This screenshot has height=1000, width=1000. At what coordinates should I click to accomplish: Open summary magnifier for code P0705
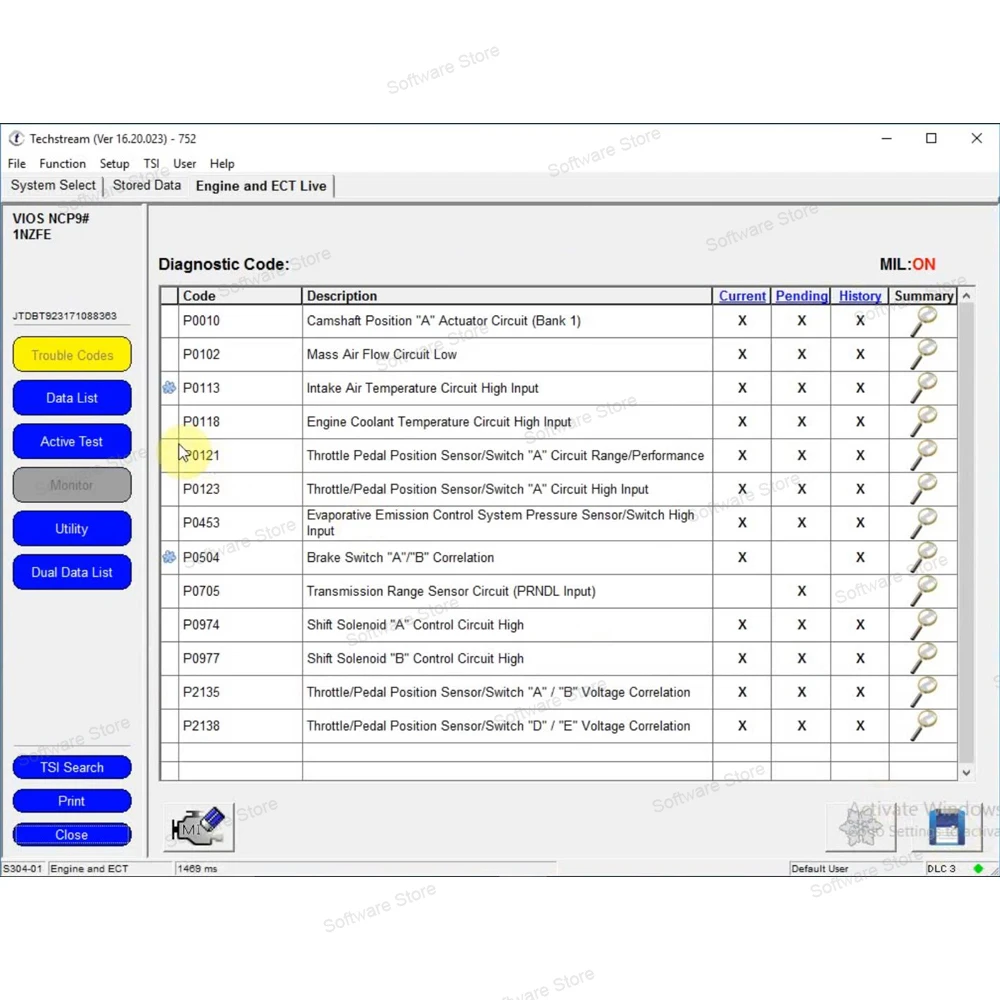[x=923, y=591]
